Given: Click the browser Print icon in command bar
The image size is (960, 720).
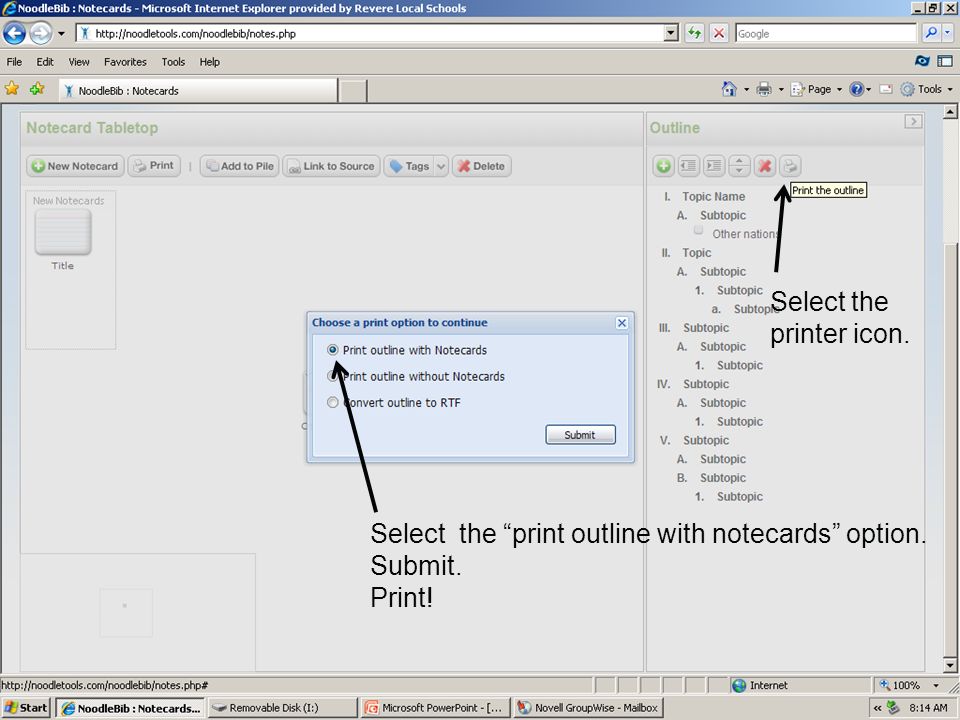Looking at the screenshot, I should [x=763, y=89].
